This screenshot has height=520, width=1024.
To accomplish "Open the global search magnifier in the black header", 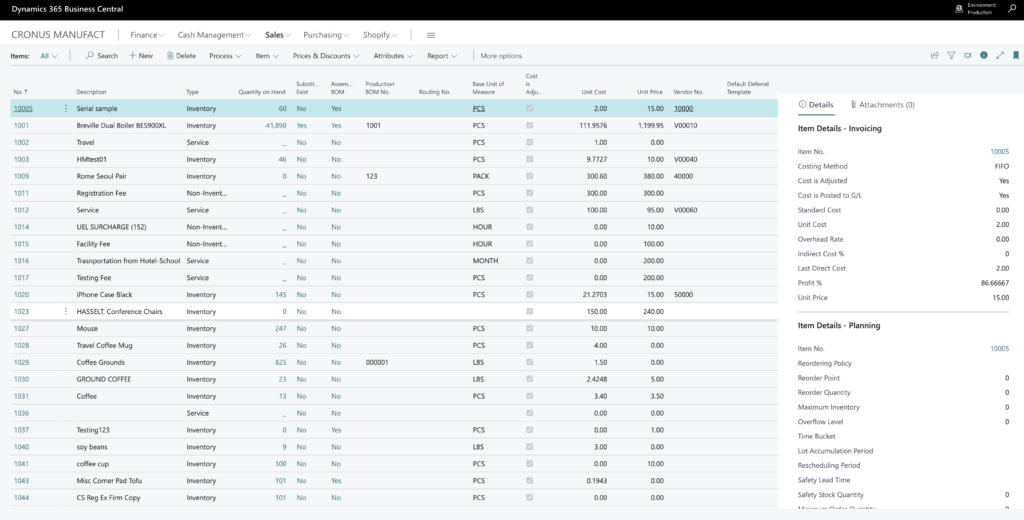I will (x=1012, y=9).
